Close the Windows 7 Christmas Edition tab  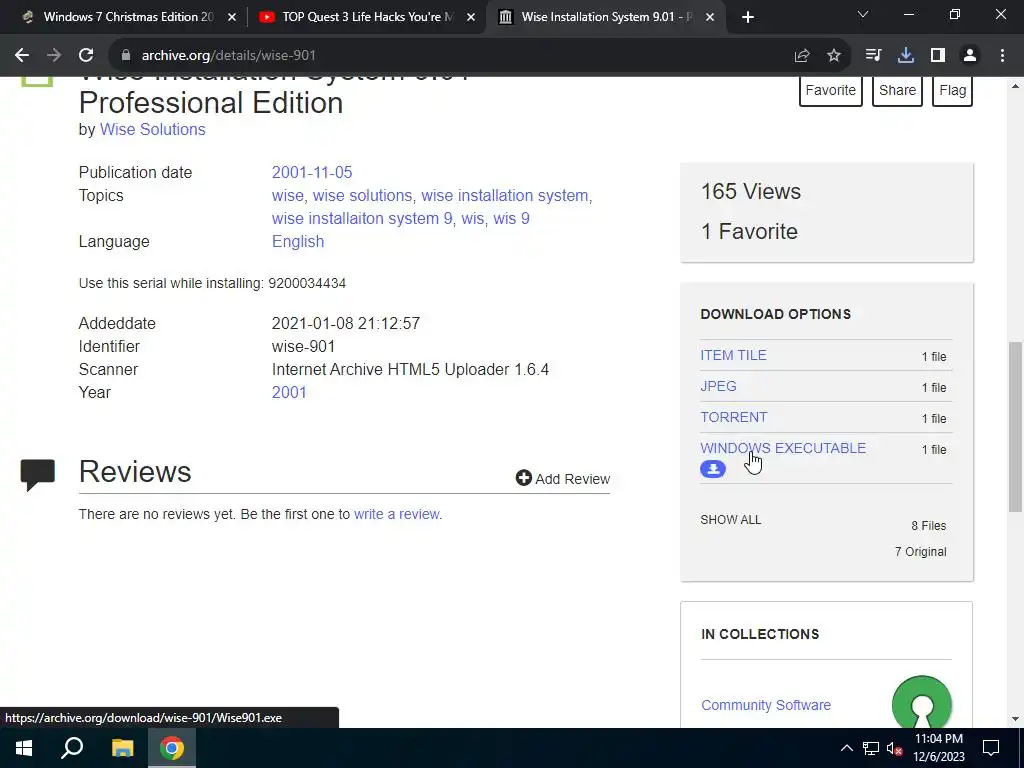pos(232,17)
